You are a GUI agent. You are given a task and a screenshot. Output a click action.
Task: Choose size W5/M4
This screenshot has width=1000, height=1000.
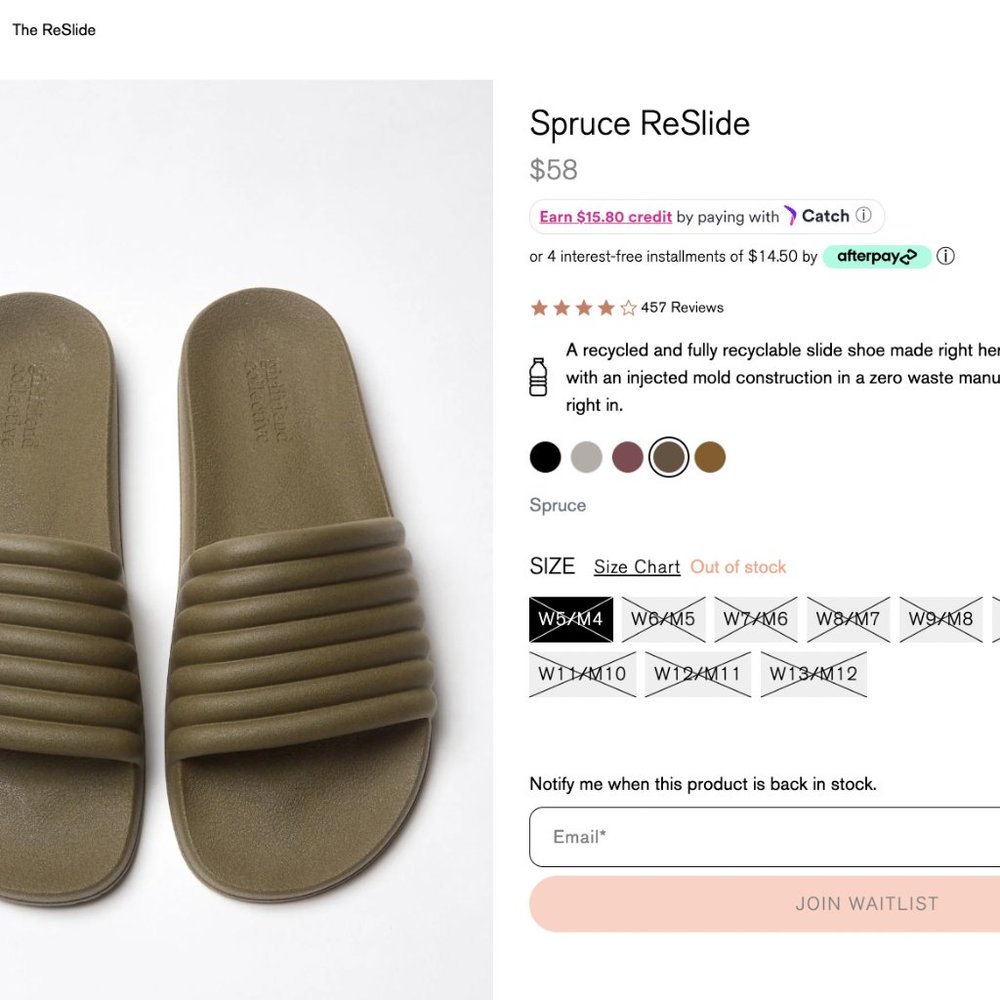(570, 619)
